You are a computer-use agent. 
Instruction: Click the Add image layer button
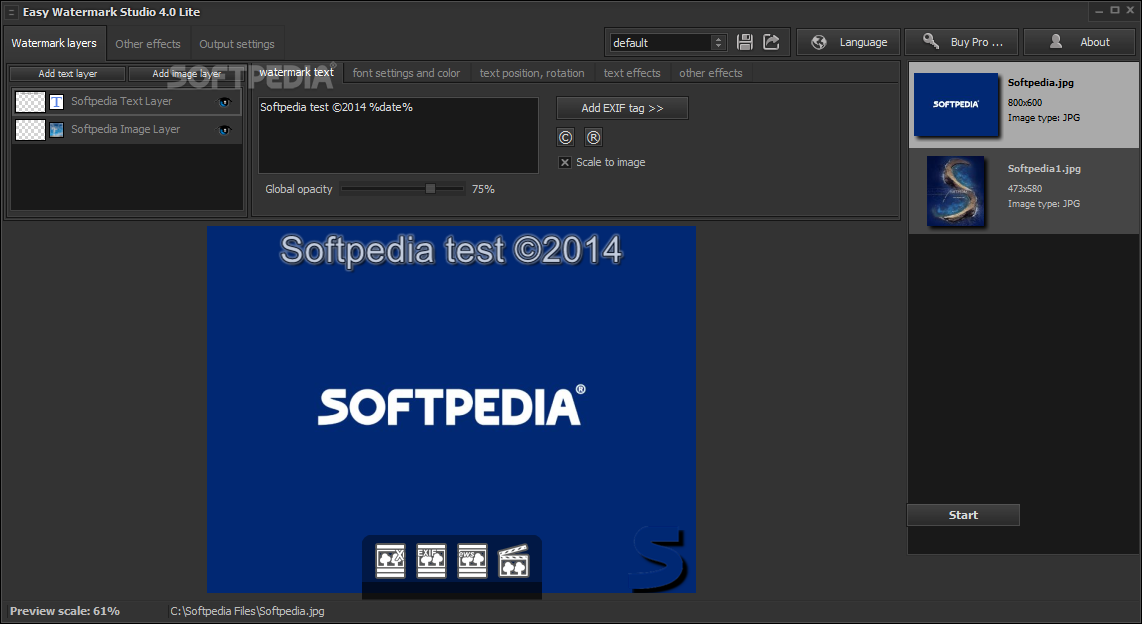click(x=186, y=74)
